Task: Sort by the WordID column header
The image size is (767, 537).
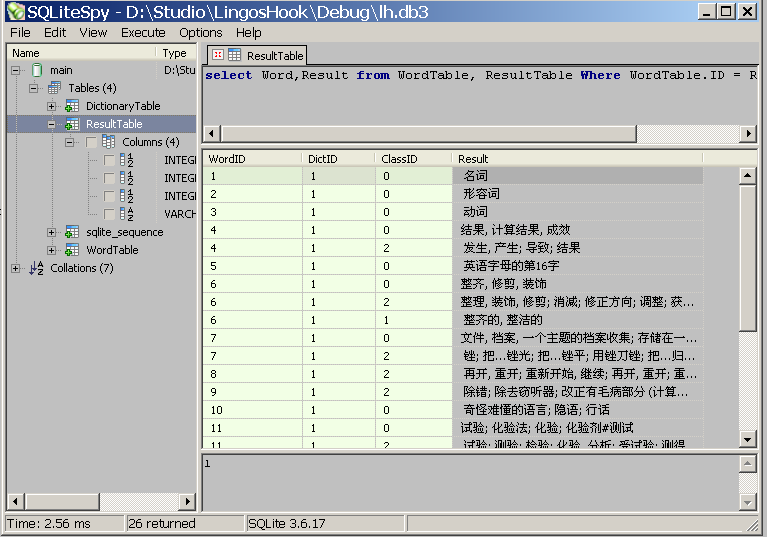Action: point(252,159)
